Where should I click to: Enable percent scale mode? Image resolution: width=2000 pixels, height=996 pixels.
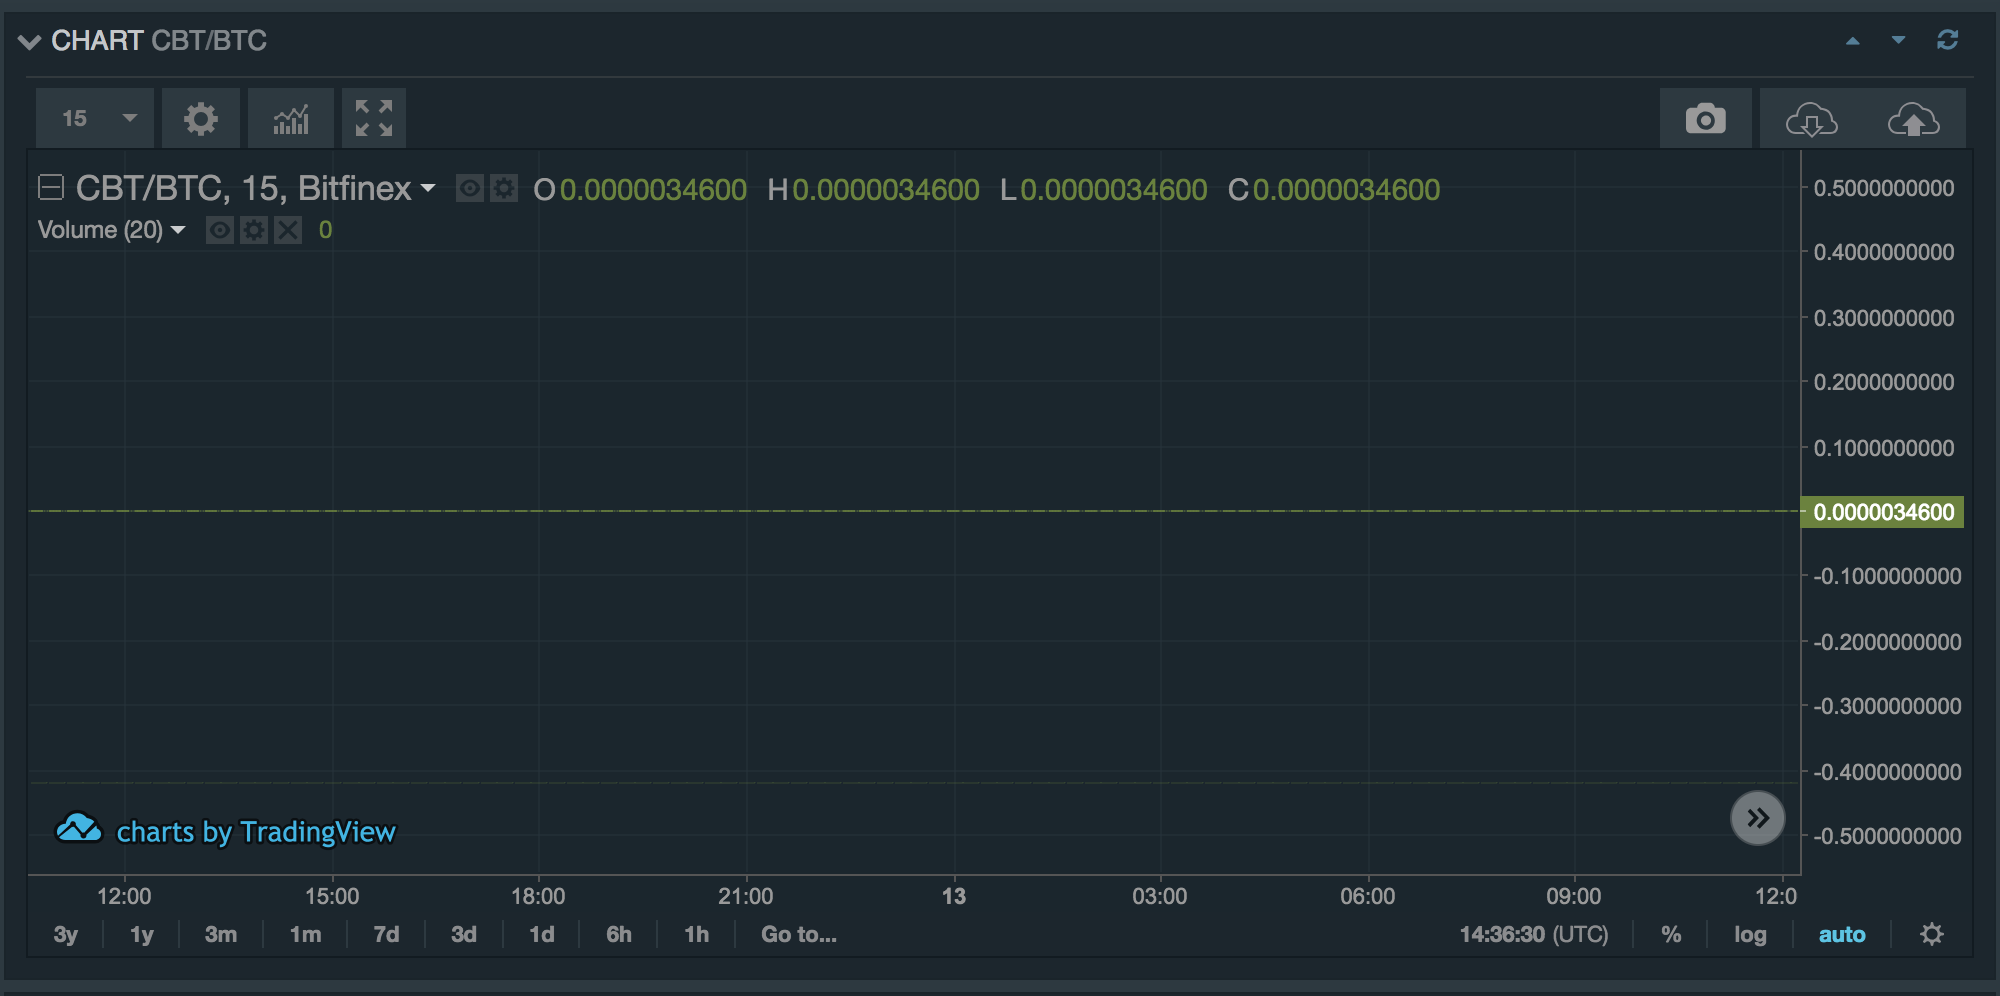(1670, 934)
